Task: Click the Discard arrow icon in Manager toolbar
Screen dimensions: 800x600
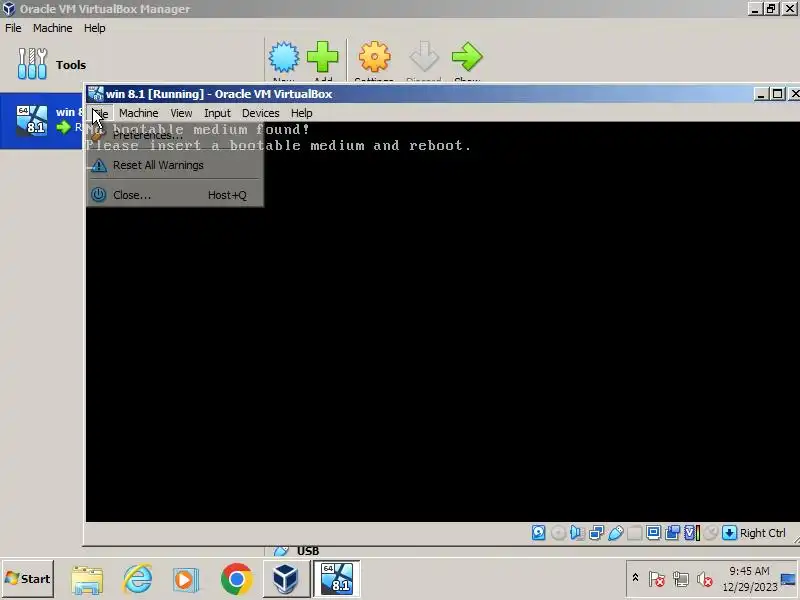Action: point(423,57)
